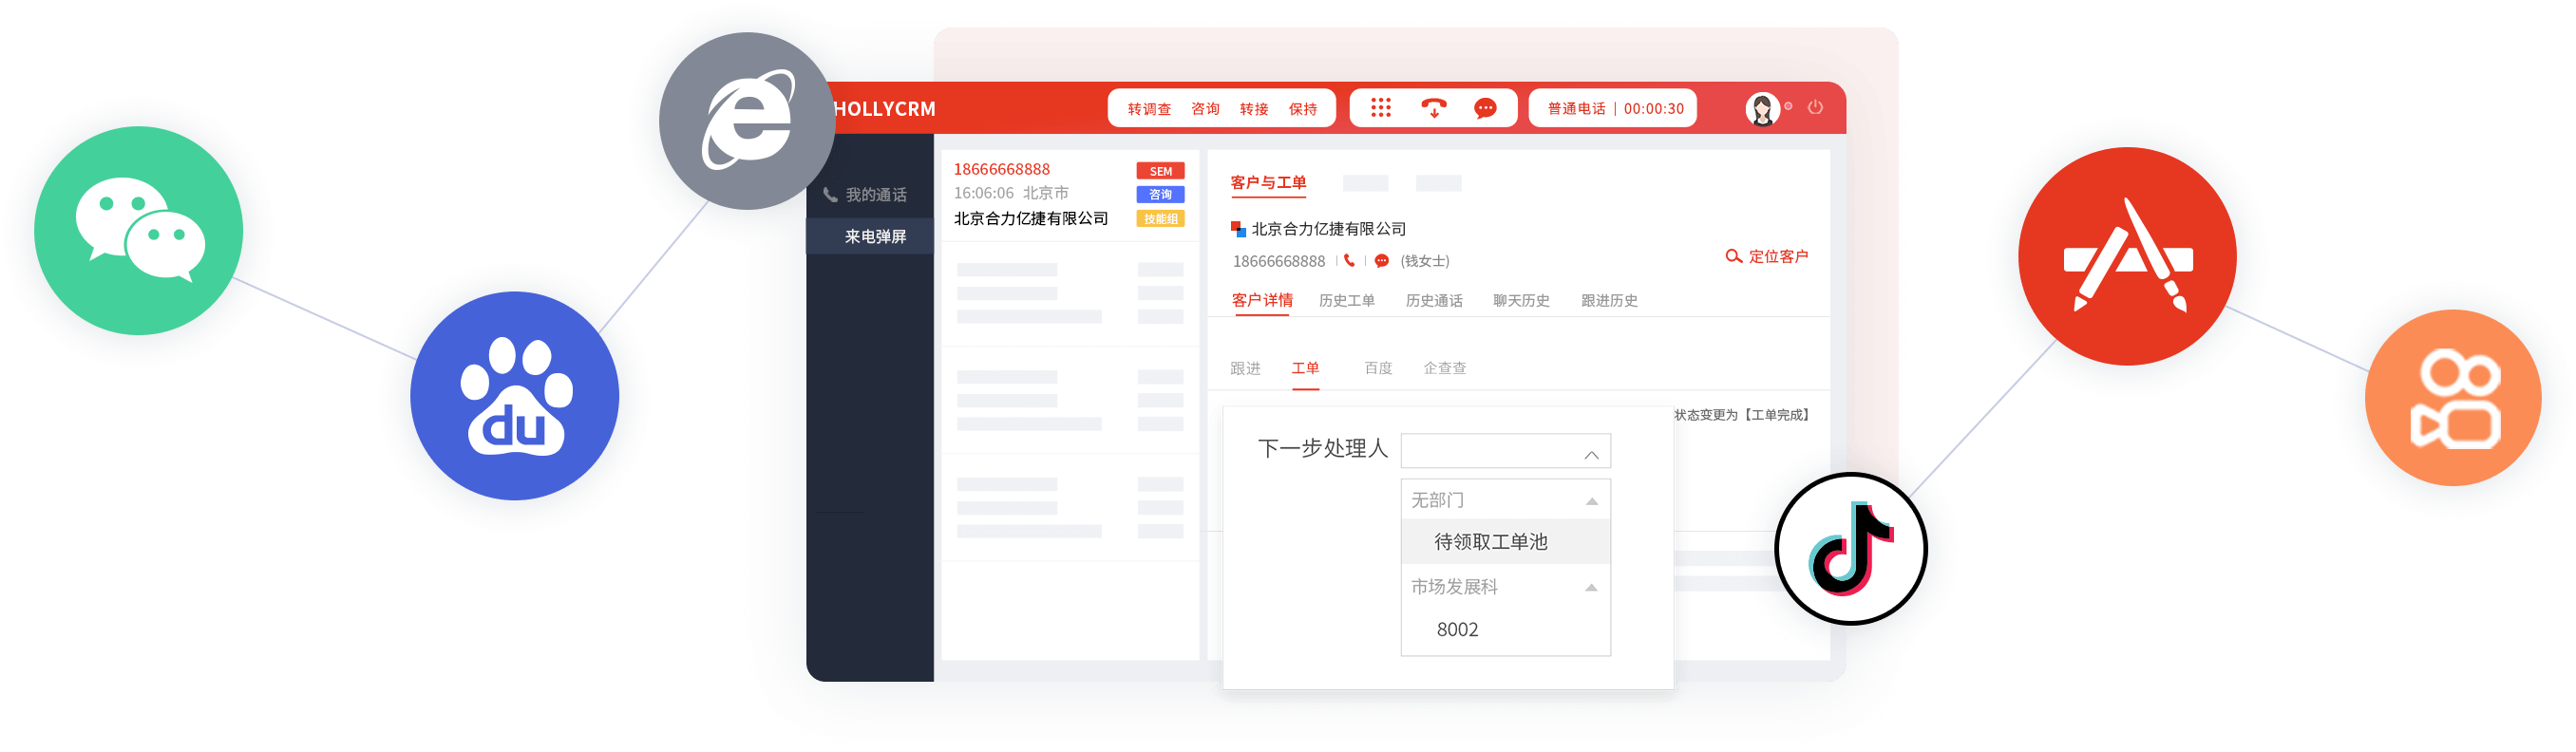Viewport: 2576px width, 752px height.
Task: Click the Kuaishou camera icon
Action: click(x=2452, y=398)
